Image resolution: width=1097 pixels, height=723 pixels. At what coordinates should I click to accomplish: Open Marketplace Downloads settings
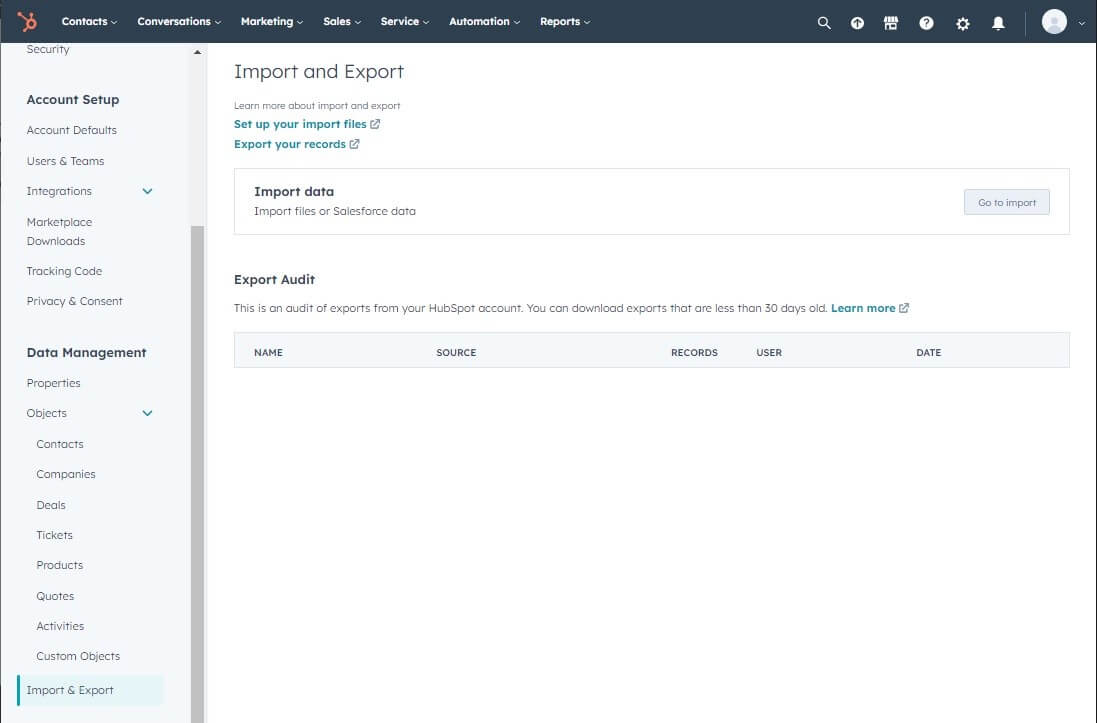coord(59,231)
